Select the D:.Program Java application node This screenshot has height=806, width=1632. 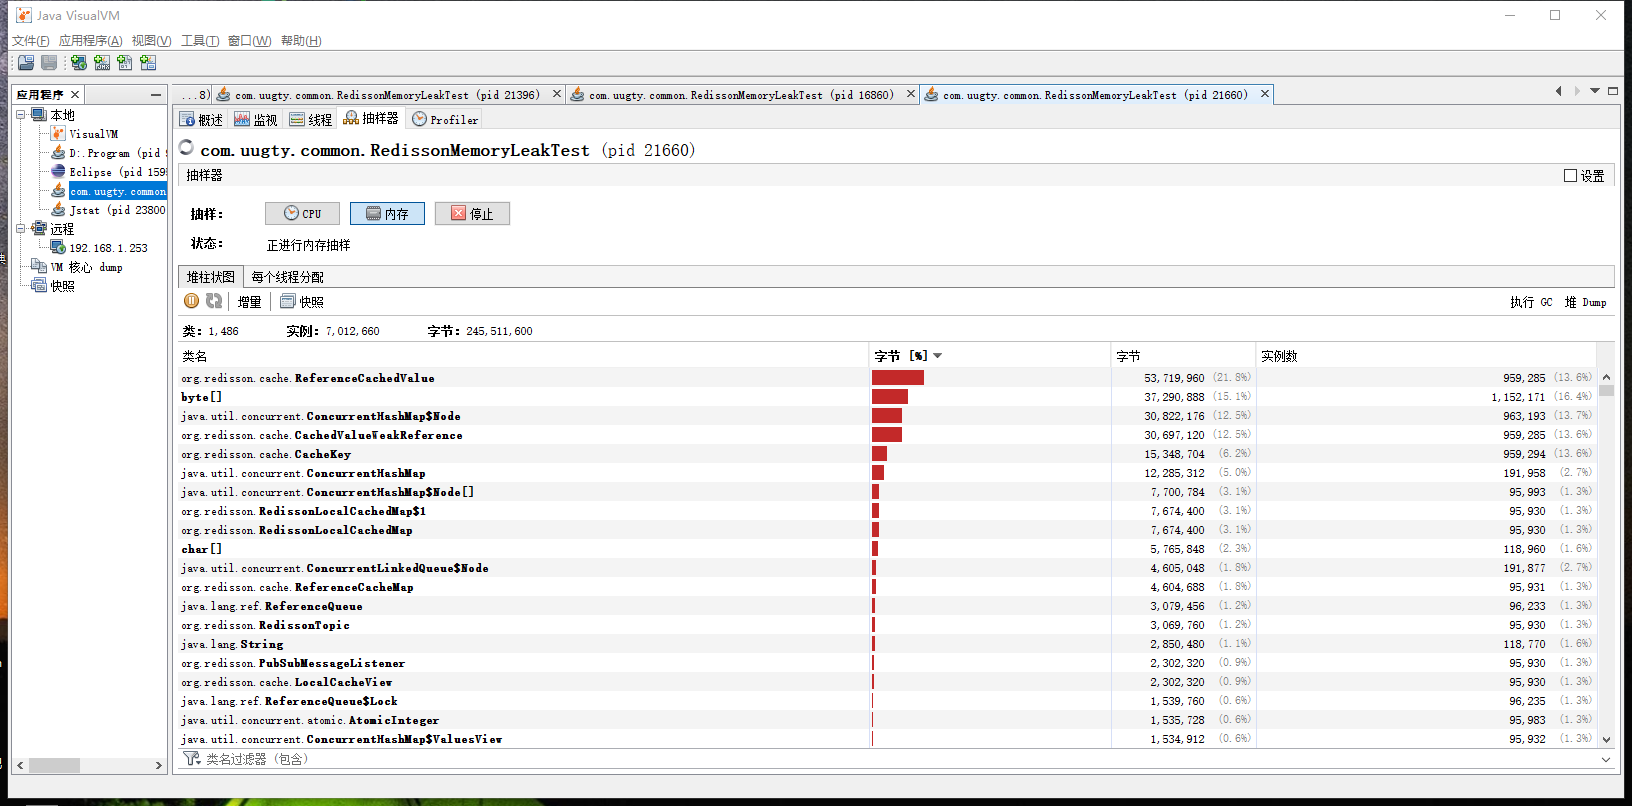[108, 153]
